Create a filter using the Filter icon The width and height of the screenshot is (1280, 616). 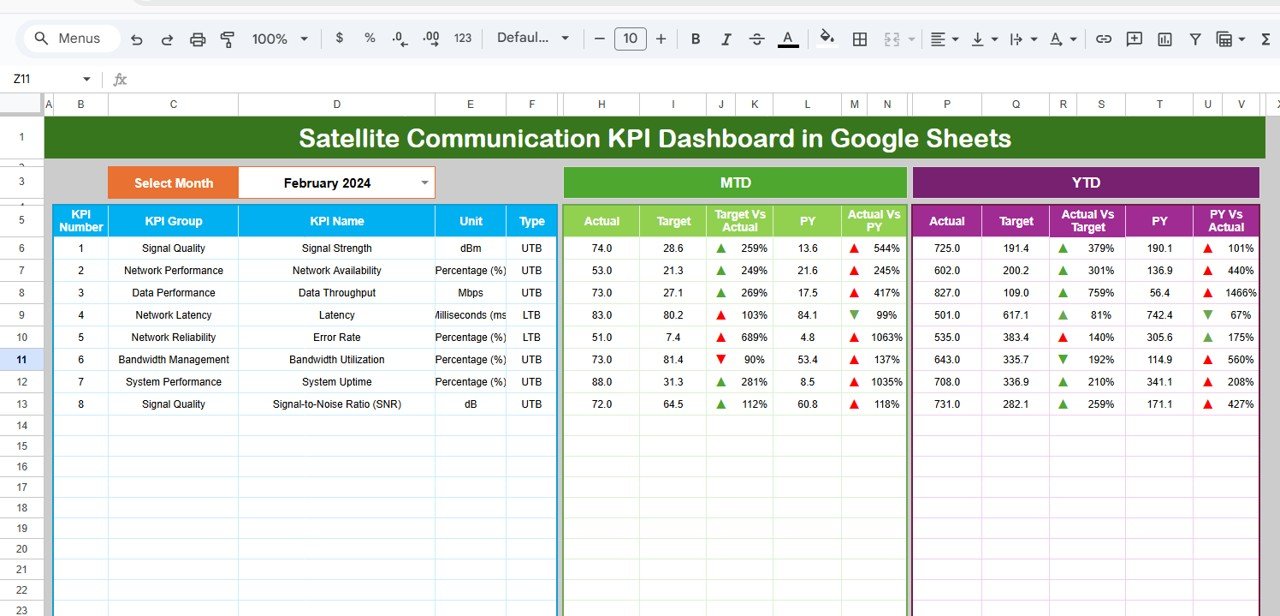tap(1195, 38)
